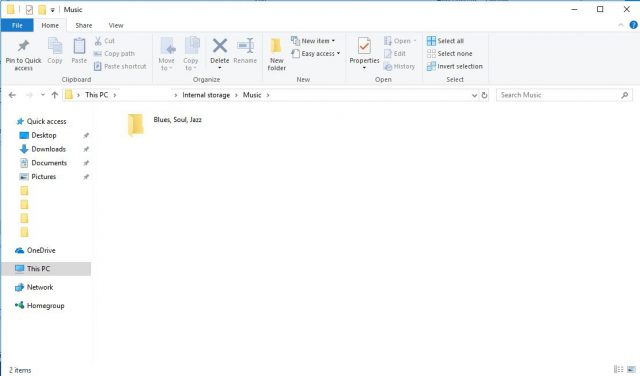Click Music in the address path
The height and width of the screenshot is (376, 640).
[x=252, y=95]
